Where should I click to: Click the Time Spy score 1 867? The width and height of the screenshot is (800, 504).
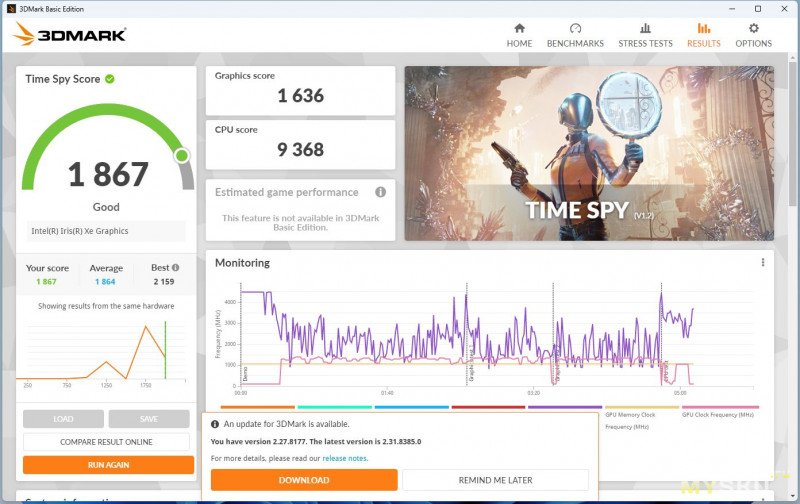(x=108, y=174)
